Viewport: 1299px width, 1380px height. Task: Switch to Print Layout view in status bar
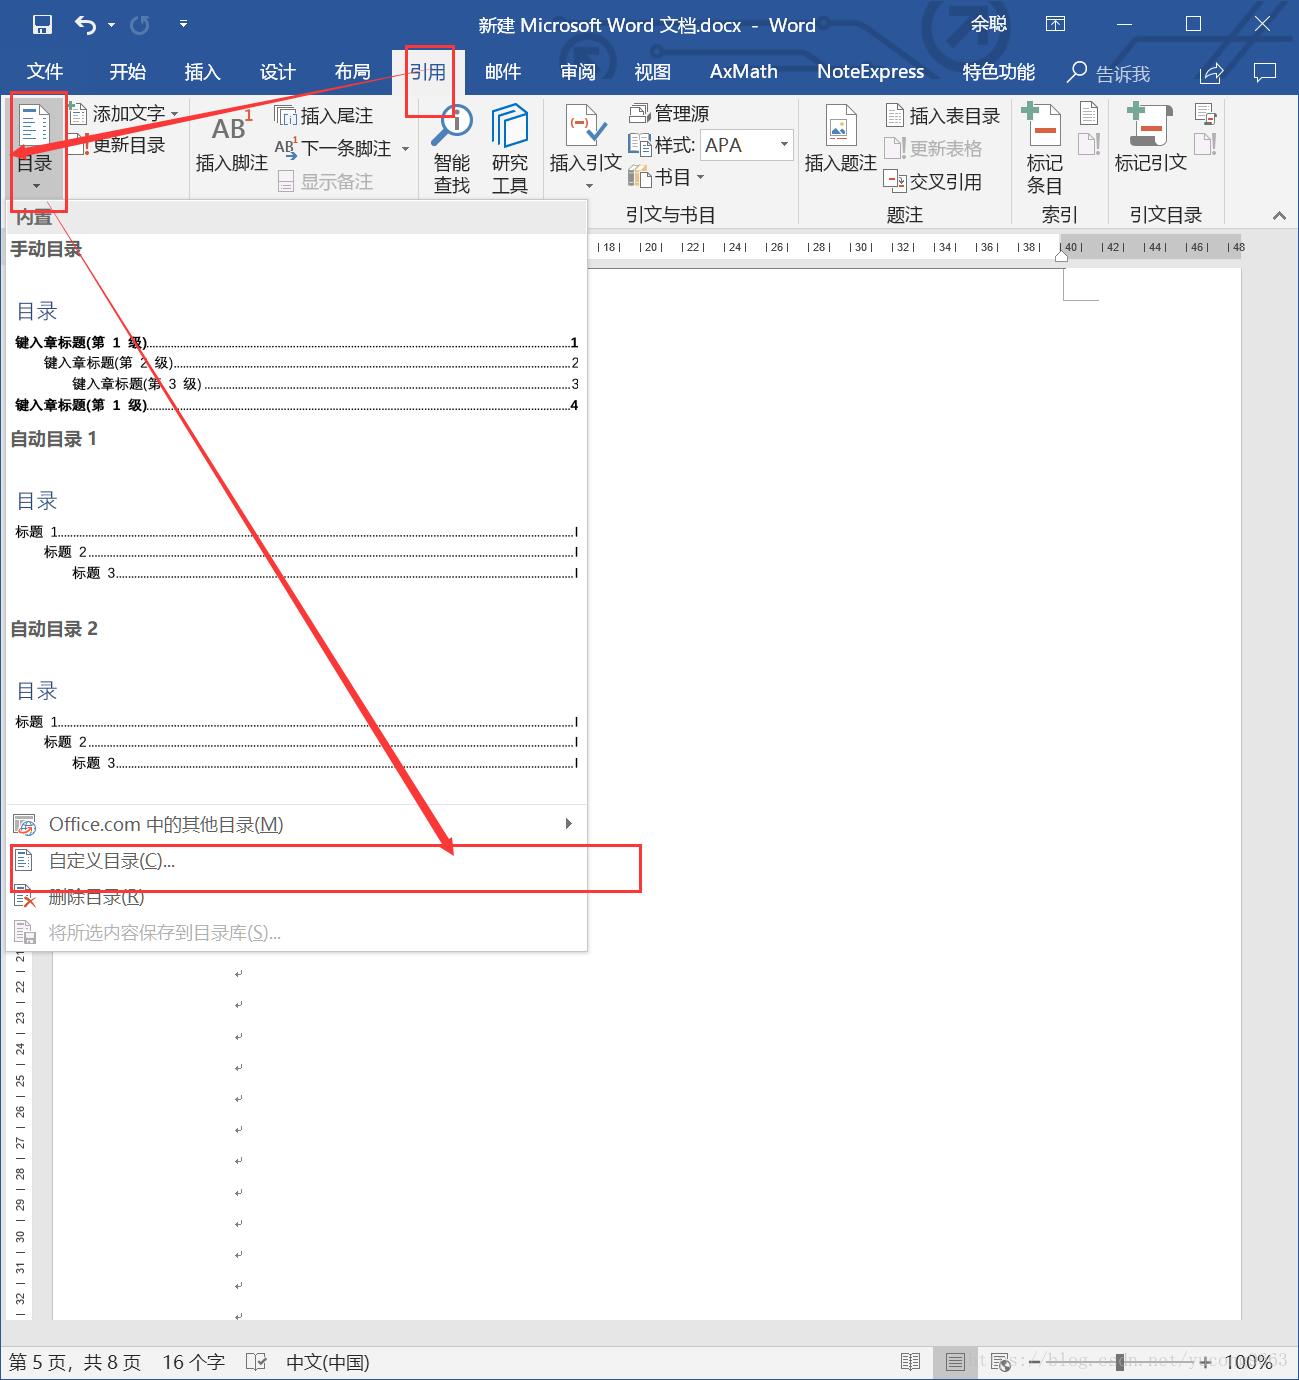click(955, 1362)
